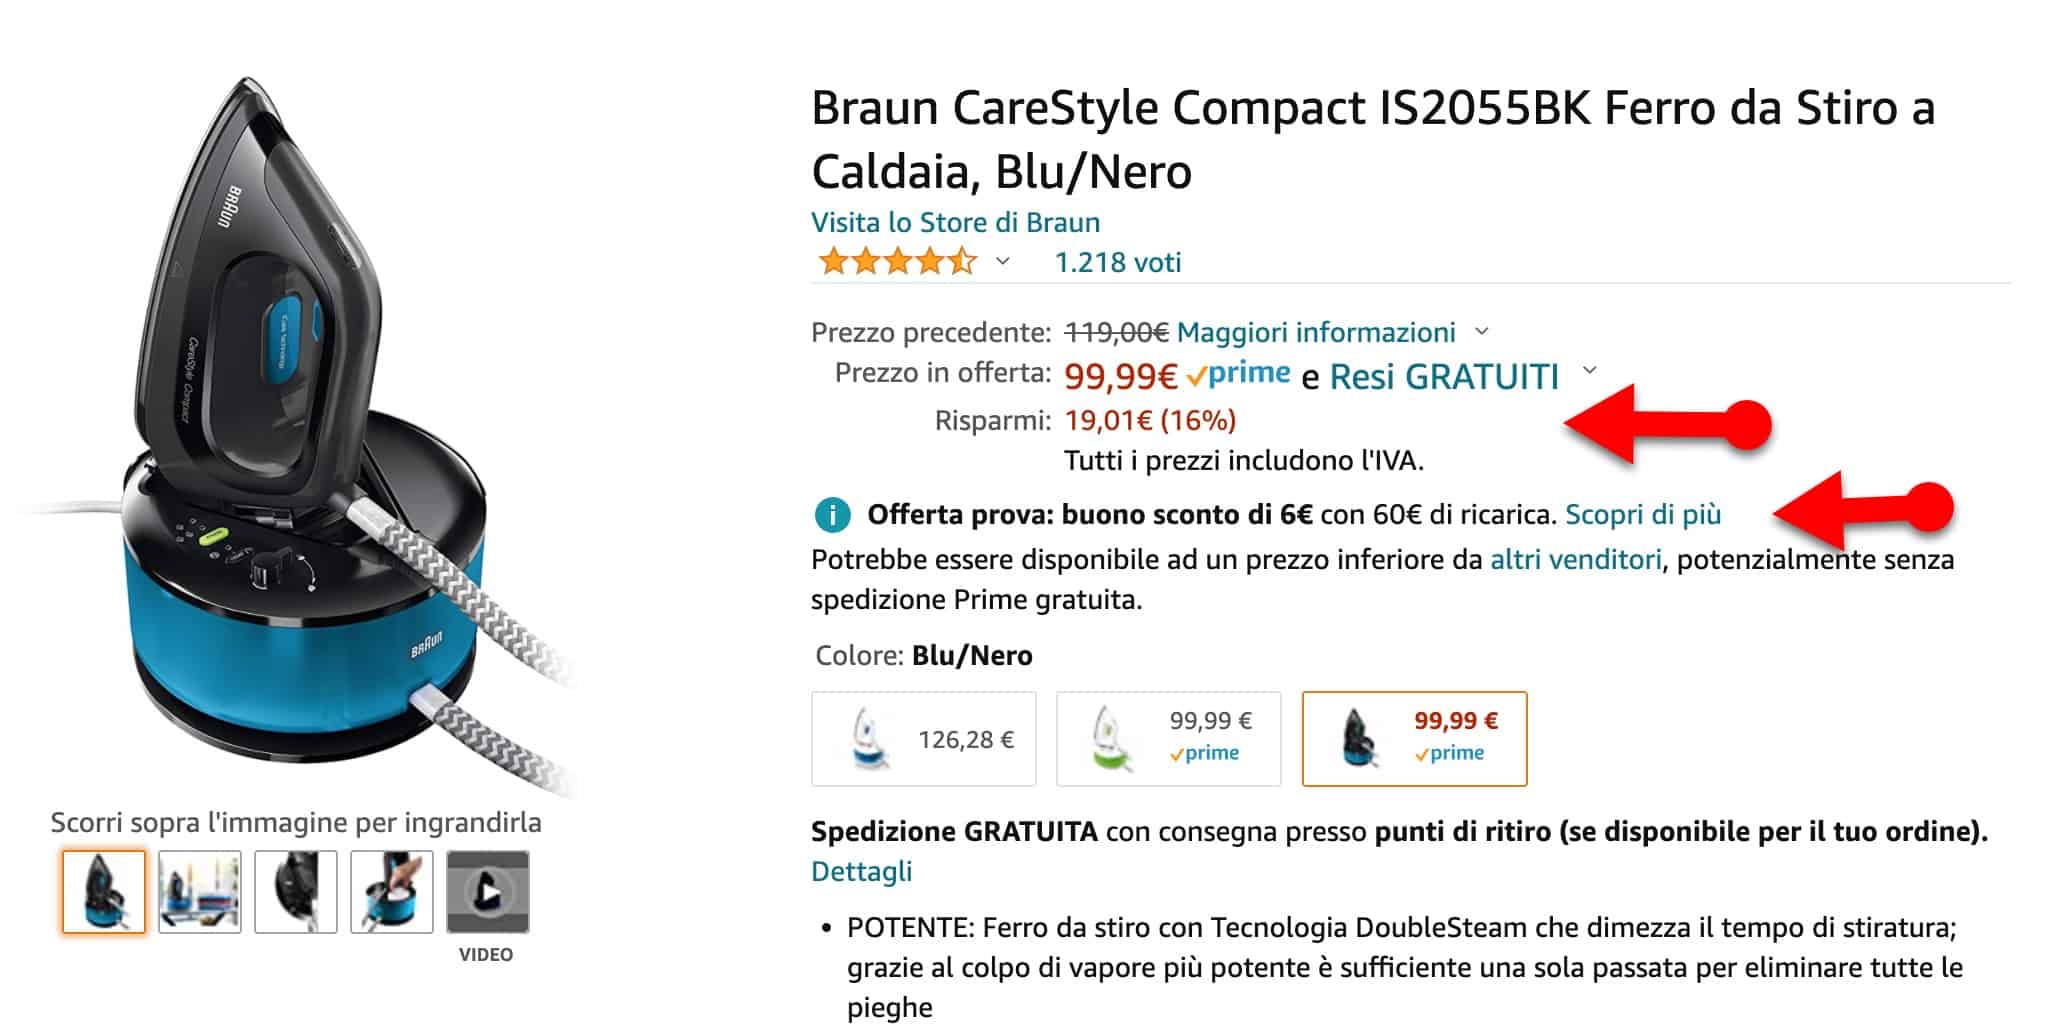Open the "Dettagli" shipping link
This screenshot has width=2052, height=1030.
point(861,871)
